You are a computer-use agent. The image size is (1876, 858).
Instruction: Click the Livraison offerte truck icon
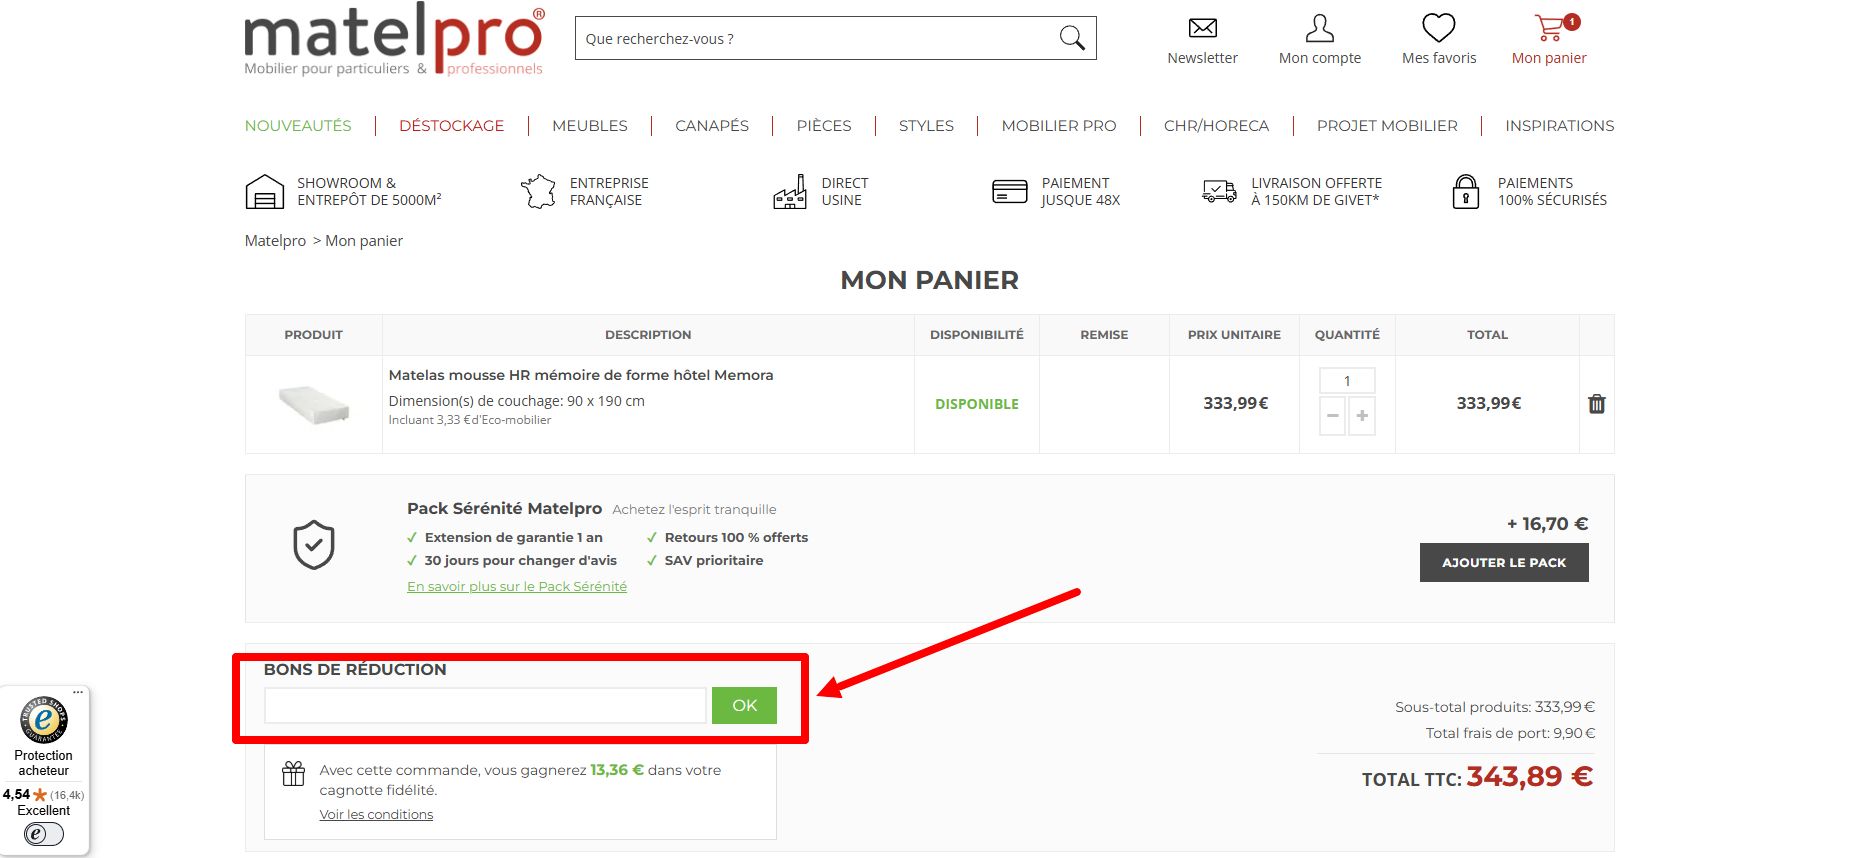tap(1219, 191)
